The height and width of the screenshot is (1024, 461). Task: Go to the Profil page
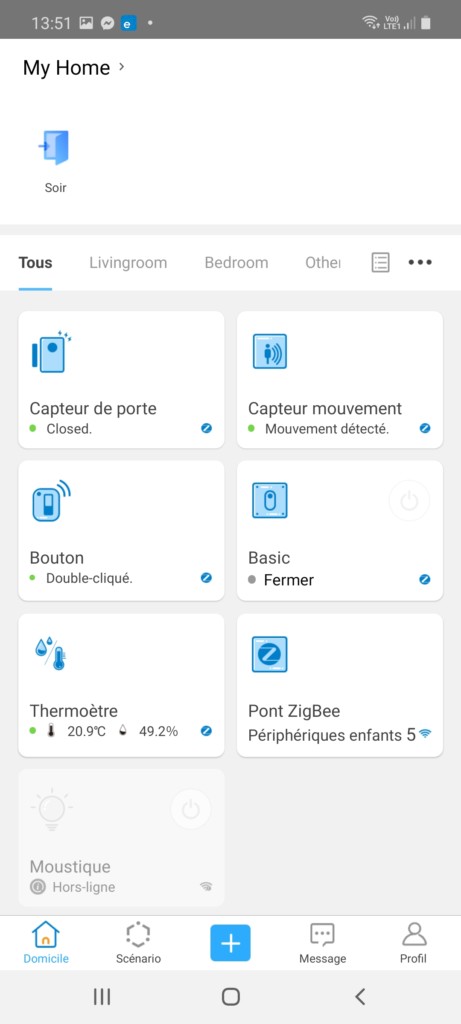pyautogui.click(x=413, y=943)
